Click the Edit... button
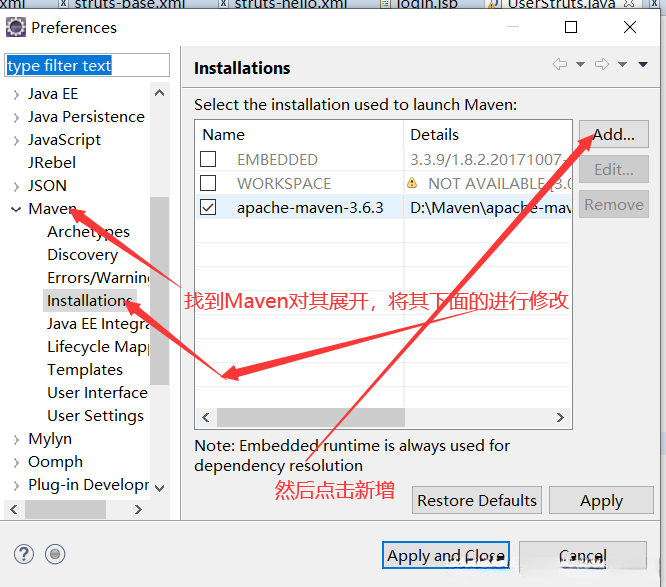Viewport: 666px width, 587px height. tap(614, 169)
